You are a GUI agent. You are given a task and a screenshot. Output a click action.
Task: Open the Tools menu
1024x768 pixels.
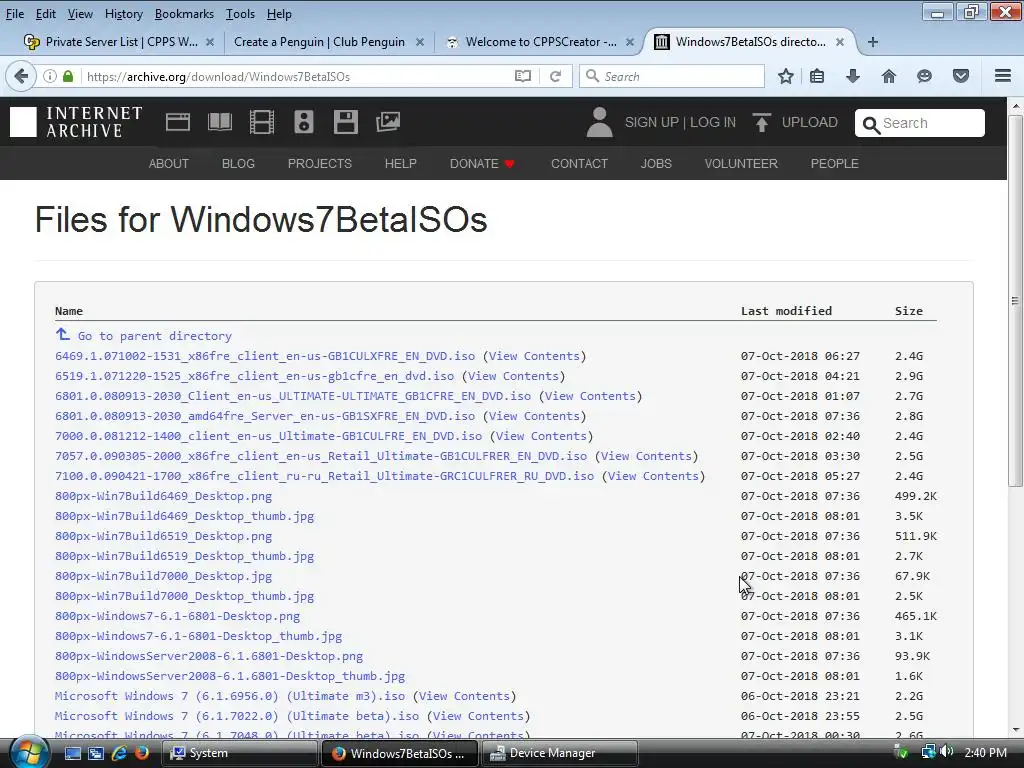(x=240, y=14)
